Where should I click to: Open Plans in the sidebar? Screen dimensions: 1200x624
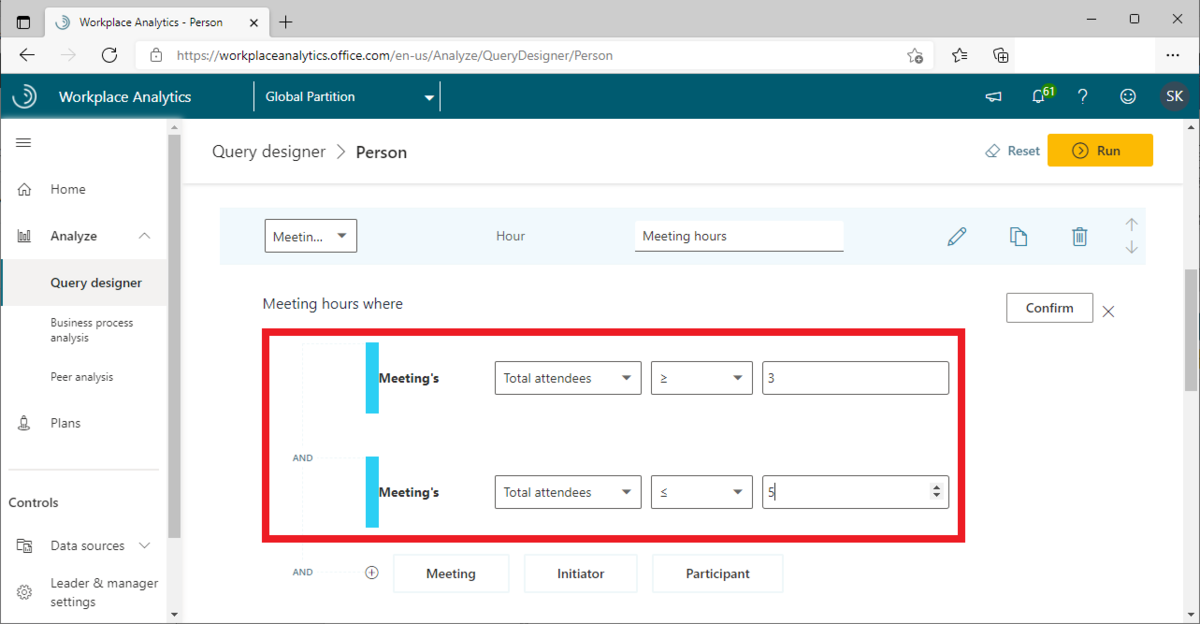66,423
